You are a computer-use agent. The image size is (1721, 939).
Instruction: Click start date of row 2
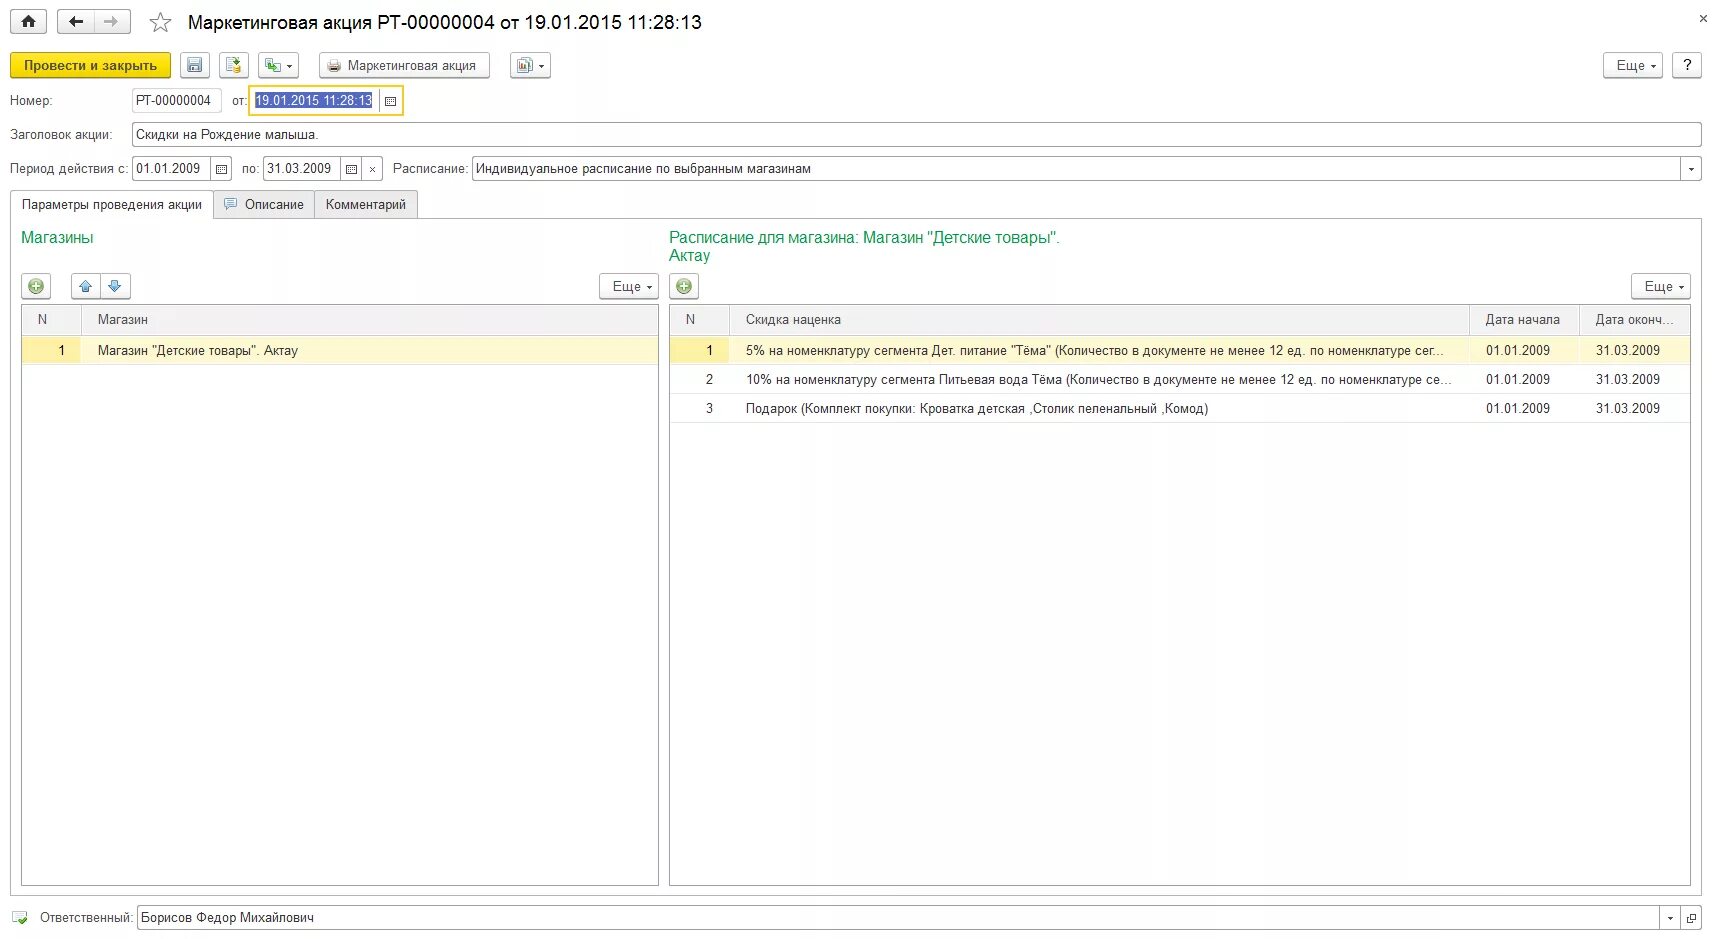click(x=1518, y=379)
